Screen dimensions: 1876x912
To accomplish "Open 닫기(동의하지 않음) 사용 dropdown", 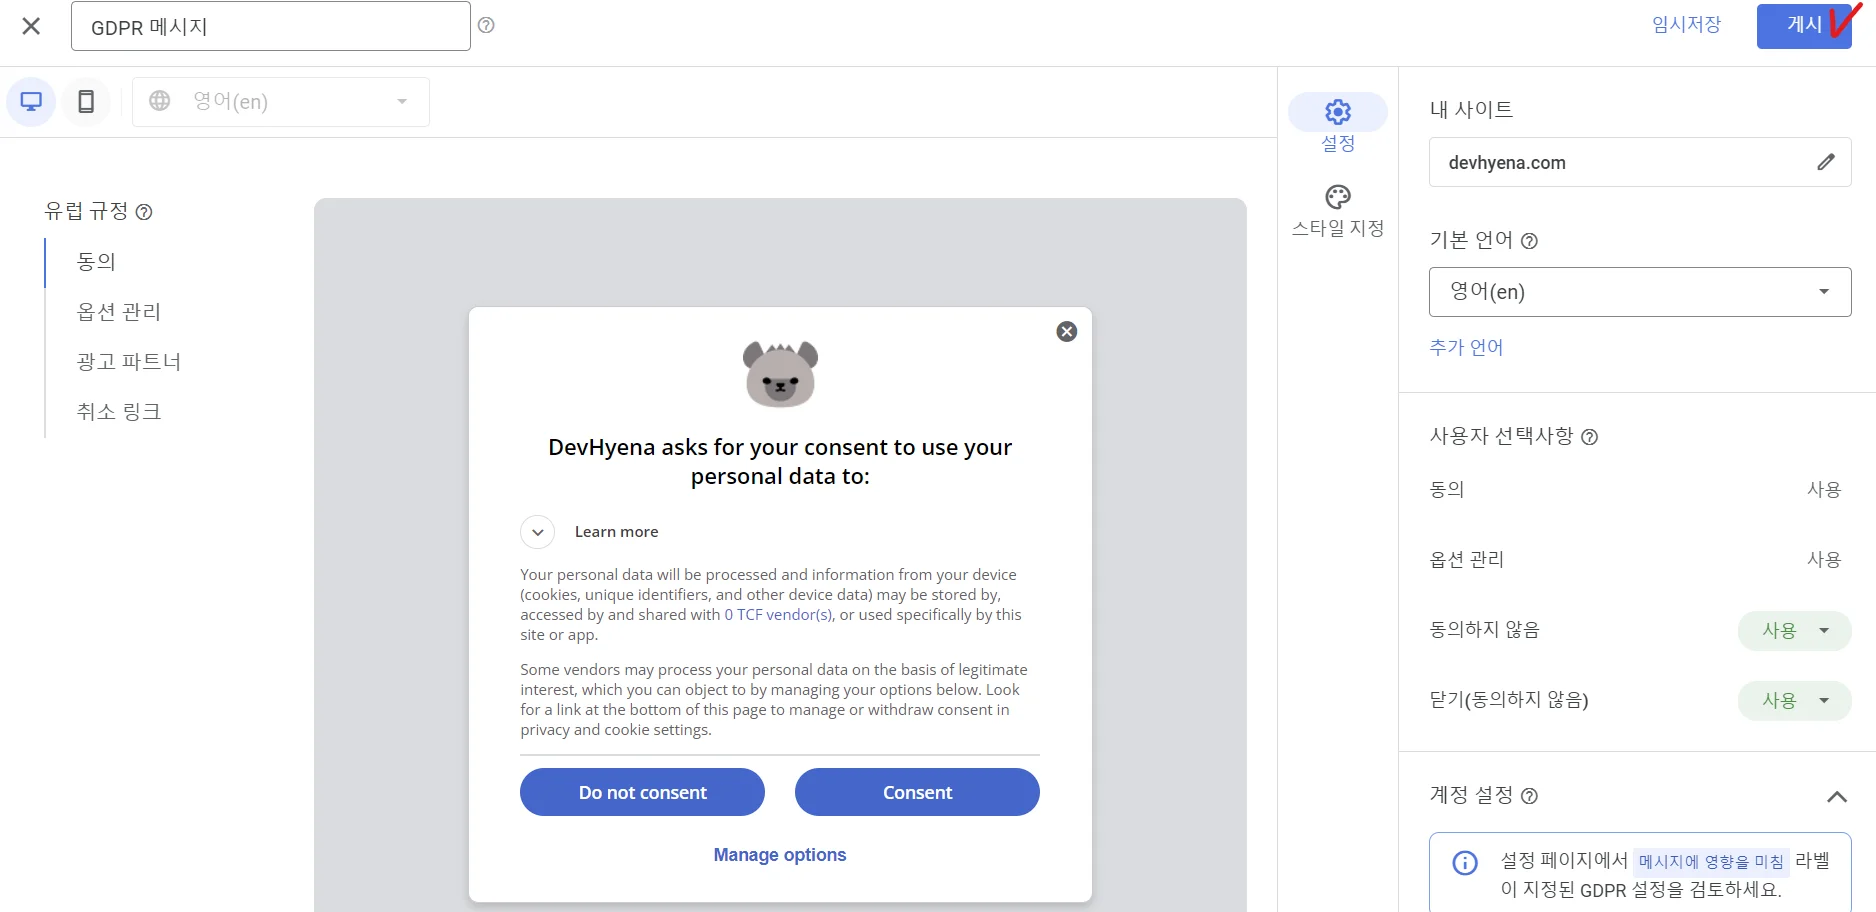I will [x=1795, y=701].
